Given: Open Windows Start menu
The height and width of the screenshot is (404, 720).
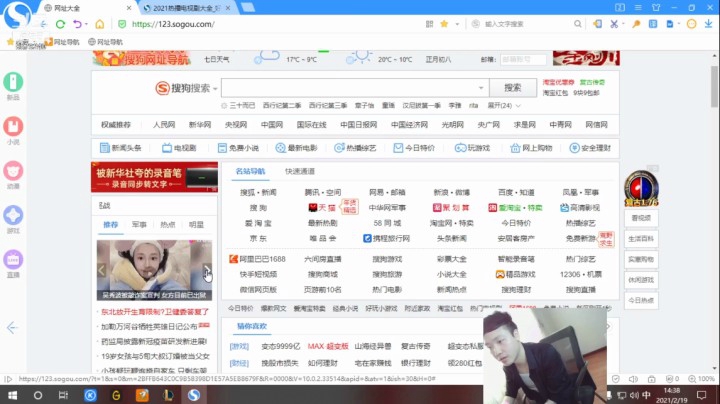Looking at the screenshot, I should 12,395.
